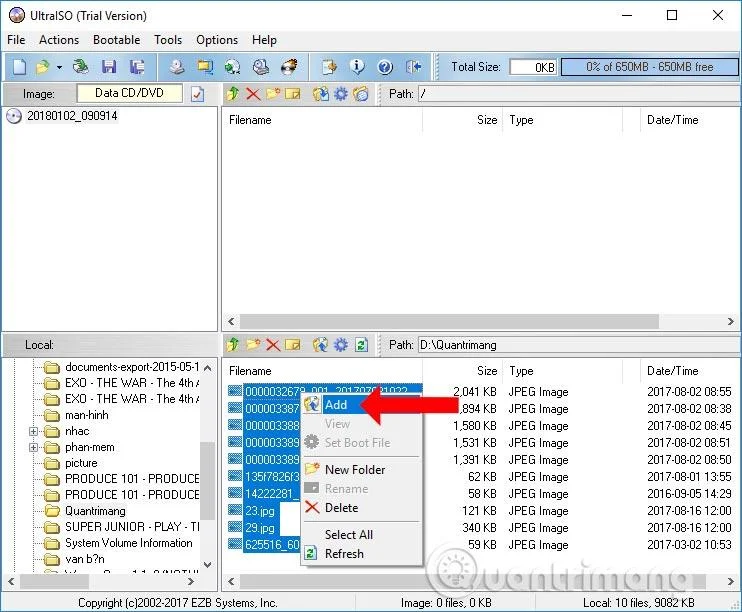Screen dimensions: 742x612
Task: Sort local files by Date/Time column header
Action: [x=689, y=371]
